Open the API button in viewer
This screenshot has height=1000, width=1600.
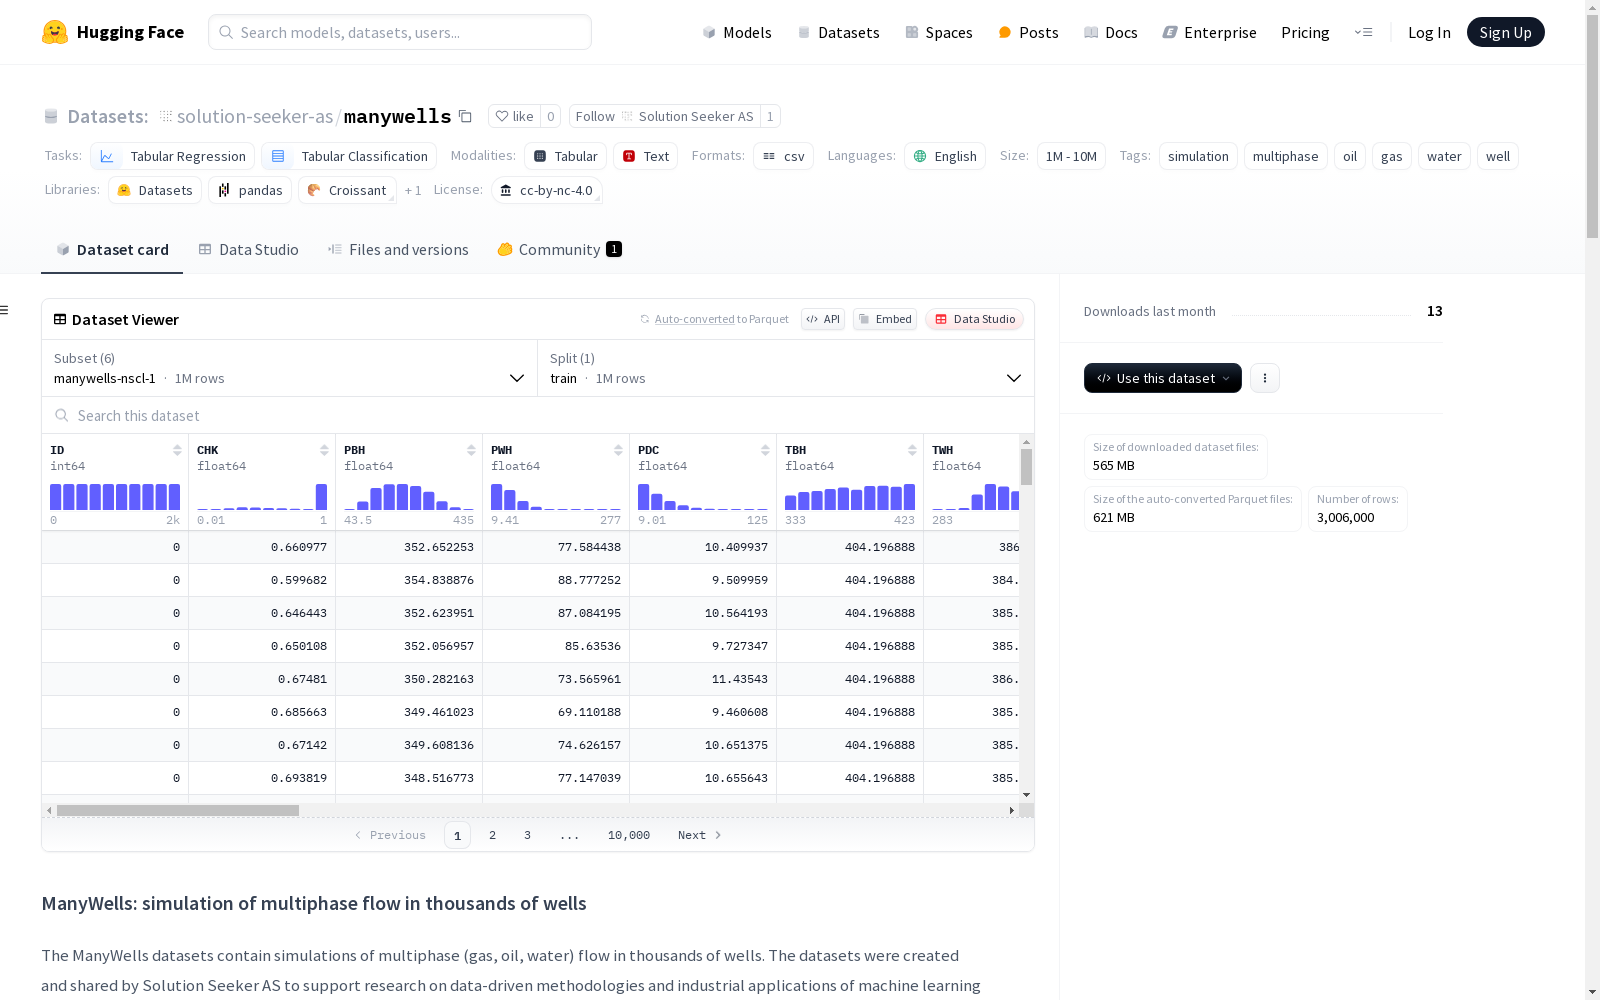823,319
